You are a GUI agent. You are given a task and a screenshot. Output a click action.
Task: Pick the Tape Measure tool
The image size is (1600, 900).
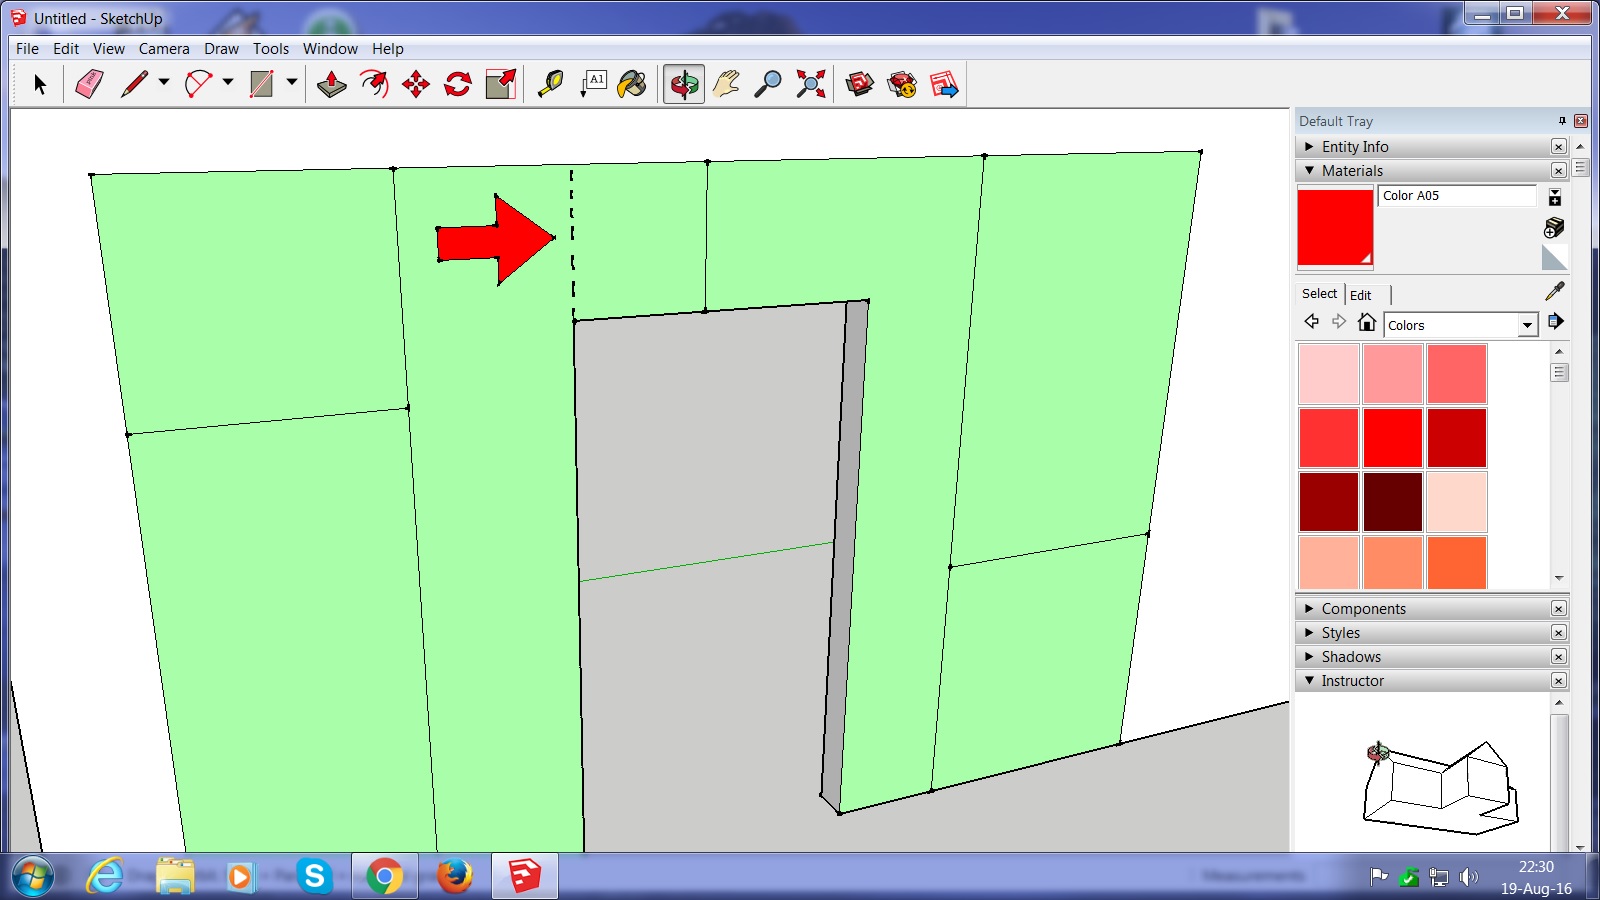(550, 84)
